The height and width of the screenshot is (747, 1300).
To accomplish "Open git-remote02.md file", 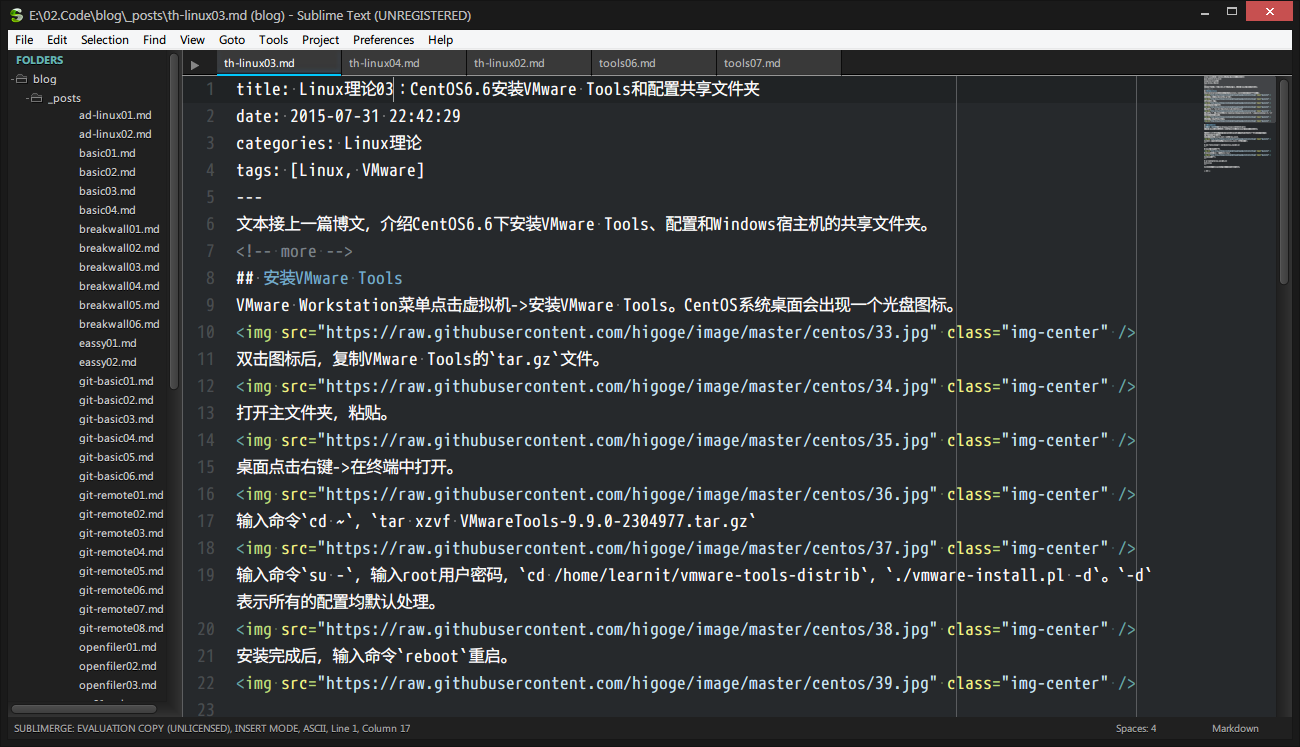I will [x=121, y=514].
